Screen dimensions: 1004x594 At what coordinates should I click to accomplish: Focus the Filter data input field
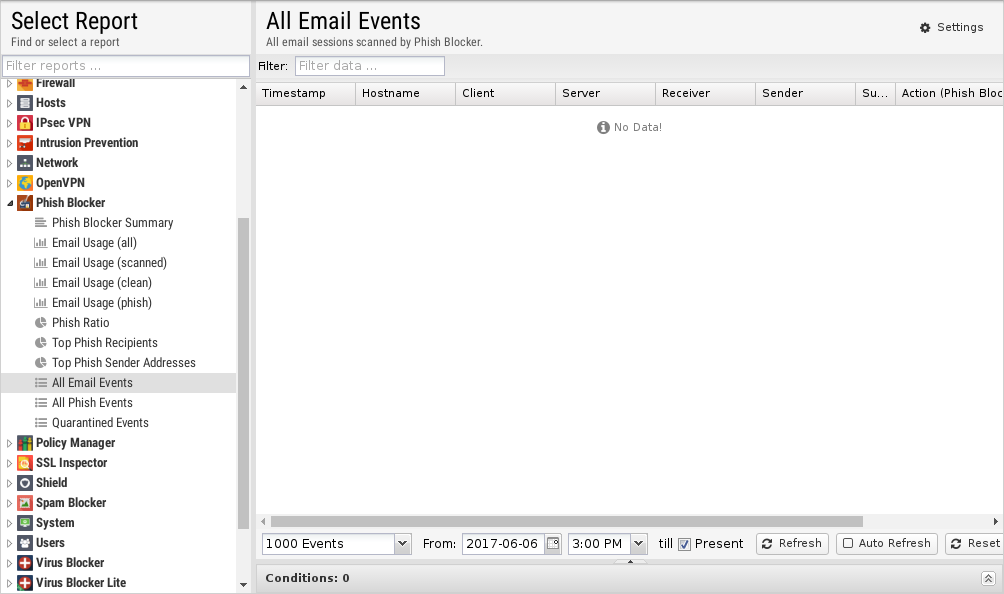coord(369,66)
